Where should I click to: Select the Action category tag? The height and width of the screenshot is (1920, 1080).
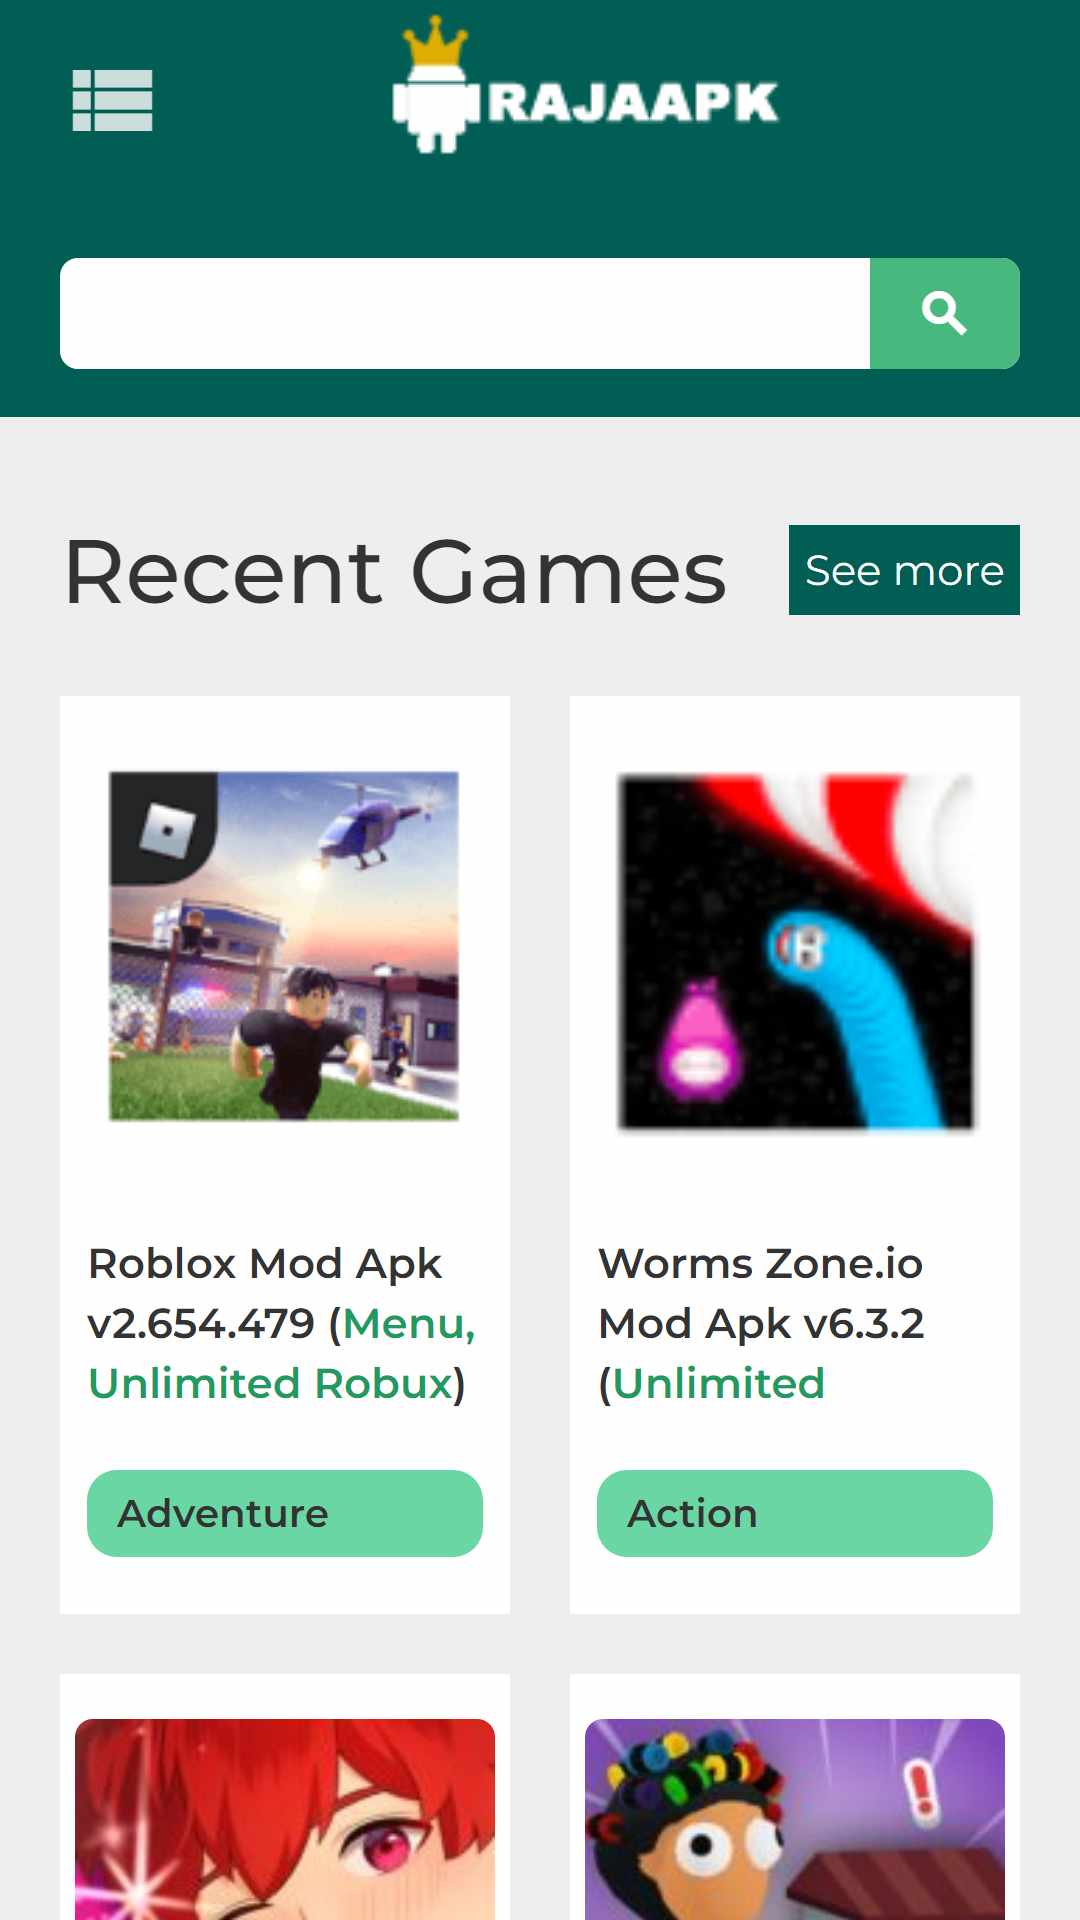click(x=795, y=1513)
